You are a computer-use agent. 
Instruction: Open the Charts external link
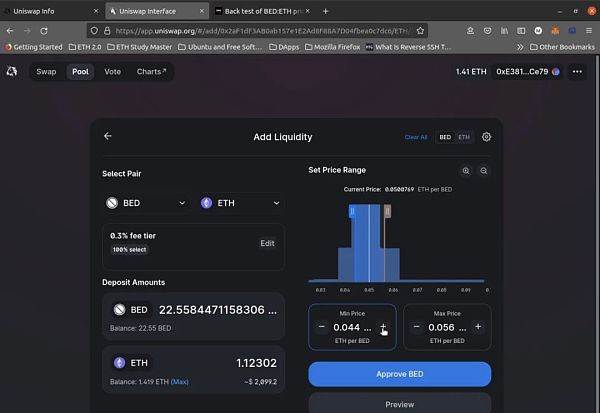point(151,72)
